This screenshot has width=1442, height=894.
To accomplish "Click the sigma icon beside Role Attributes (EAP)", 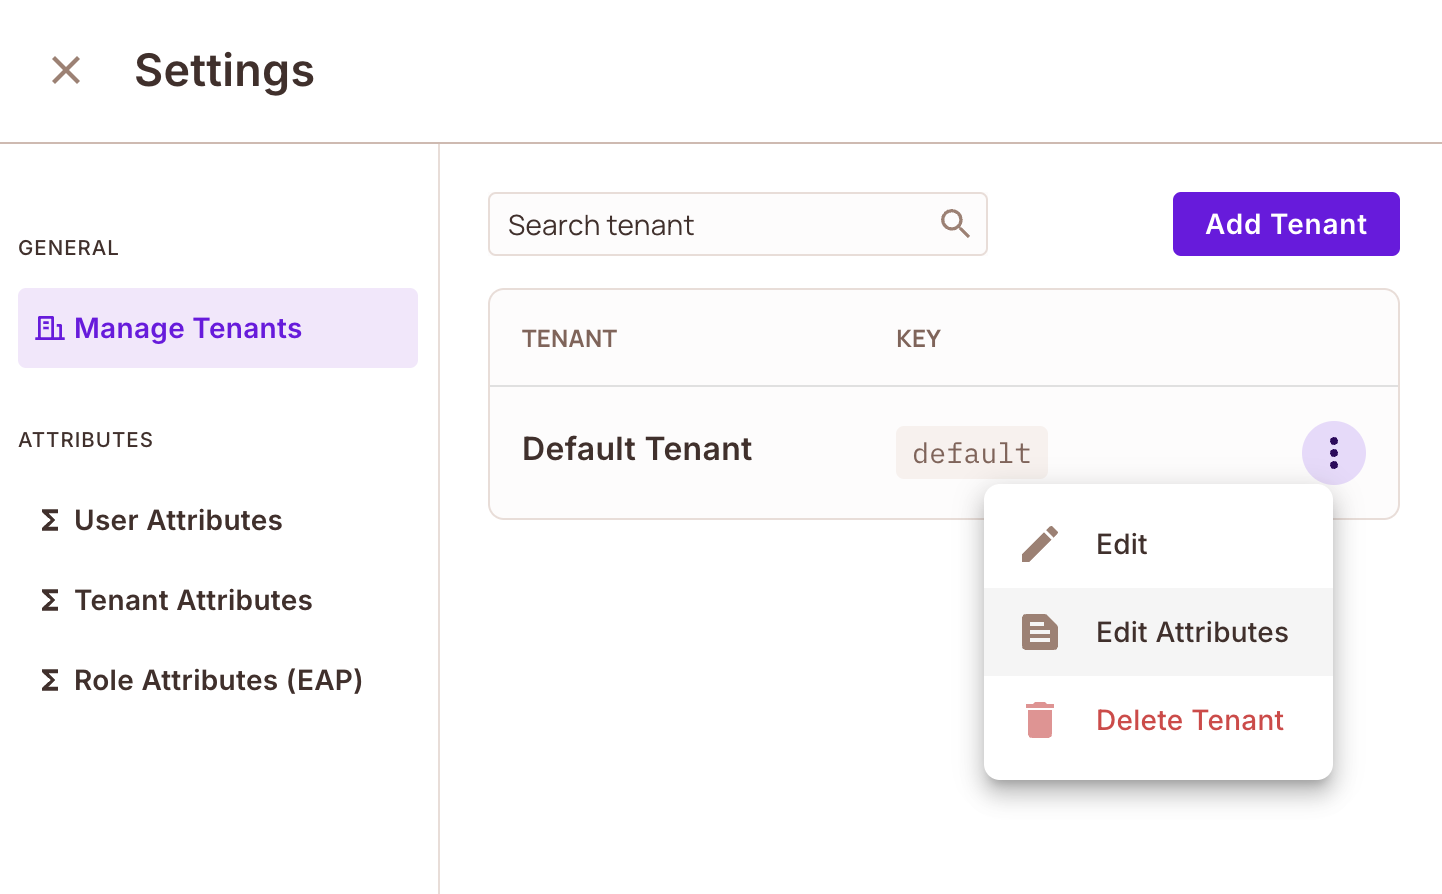I will 50,679.
